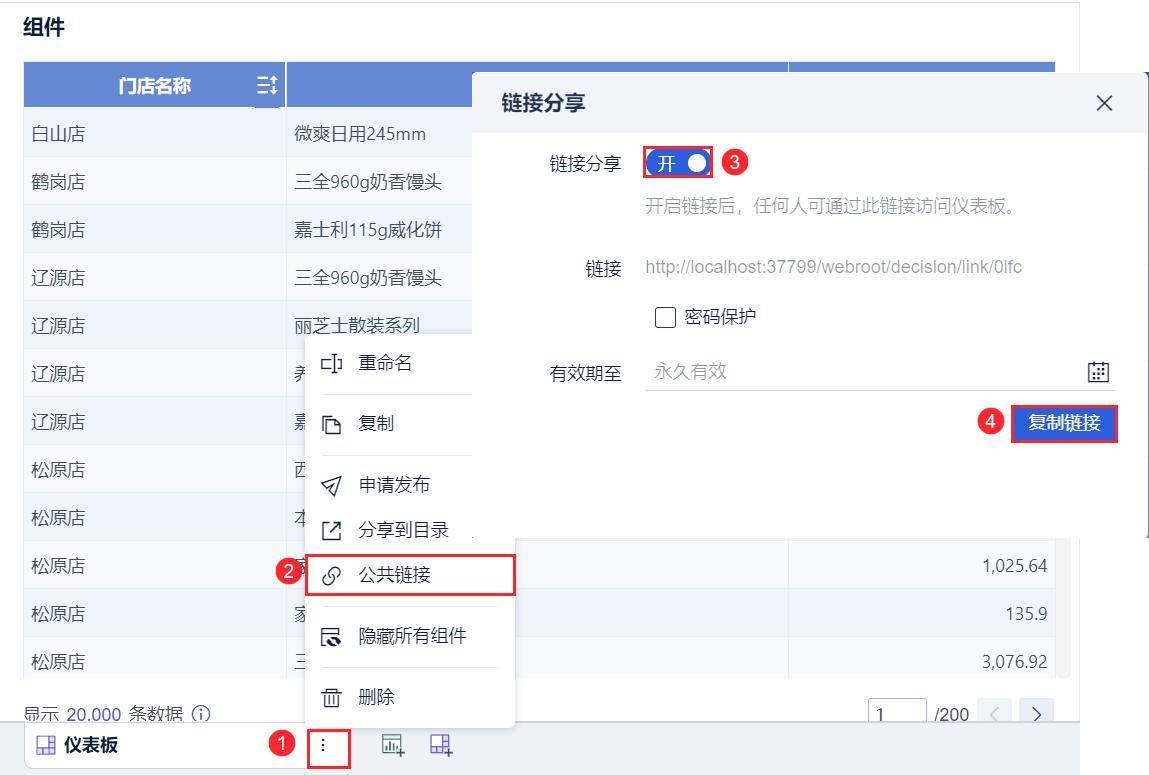Click the 门店名称 column header
Screen dimensions: 1149x775
pyautogui.click(x=155, y=86)
